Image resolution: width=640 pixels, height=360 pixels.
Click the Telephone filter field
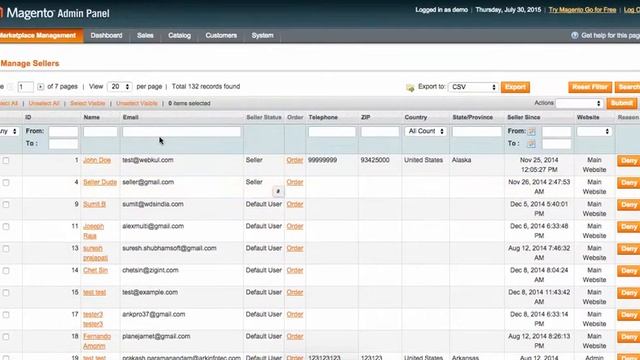coord(332,131)
